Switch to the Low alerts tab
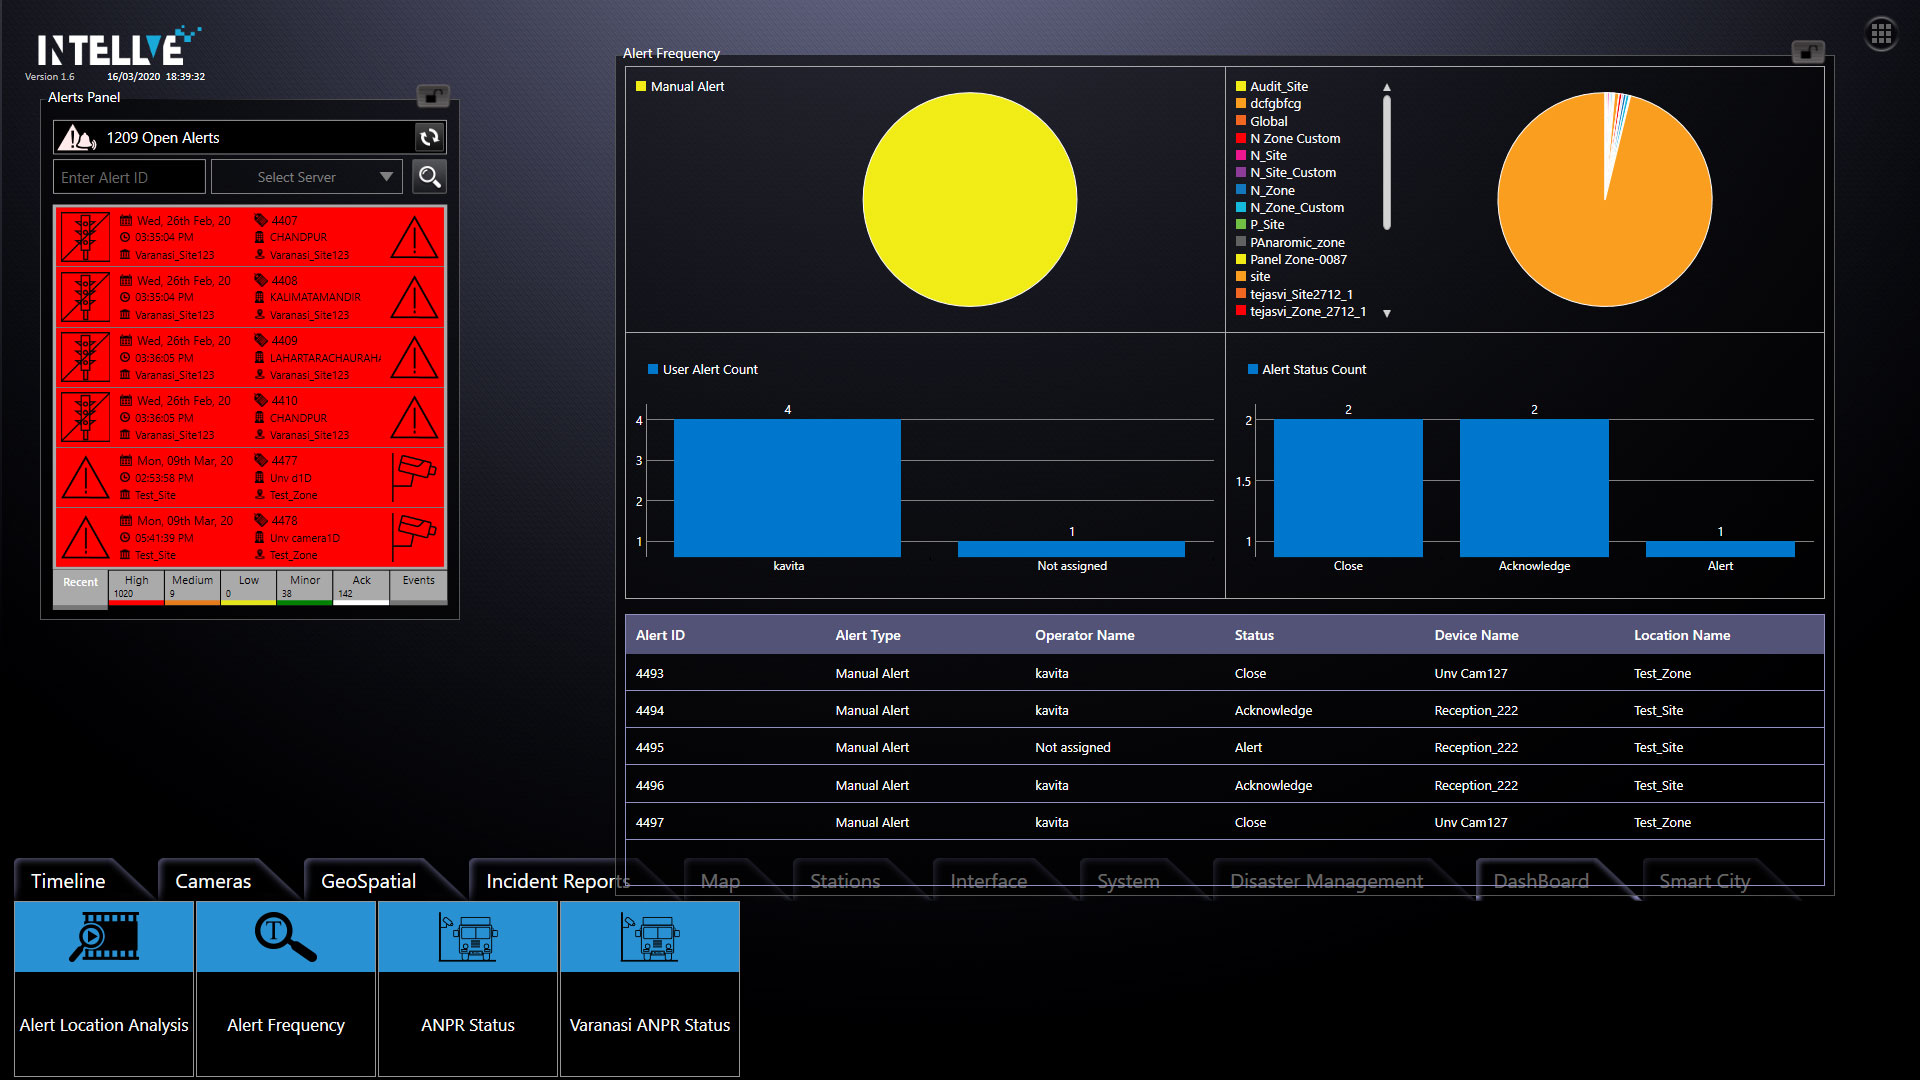 (x=248, y=587)
